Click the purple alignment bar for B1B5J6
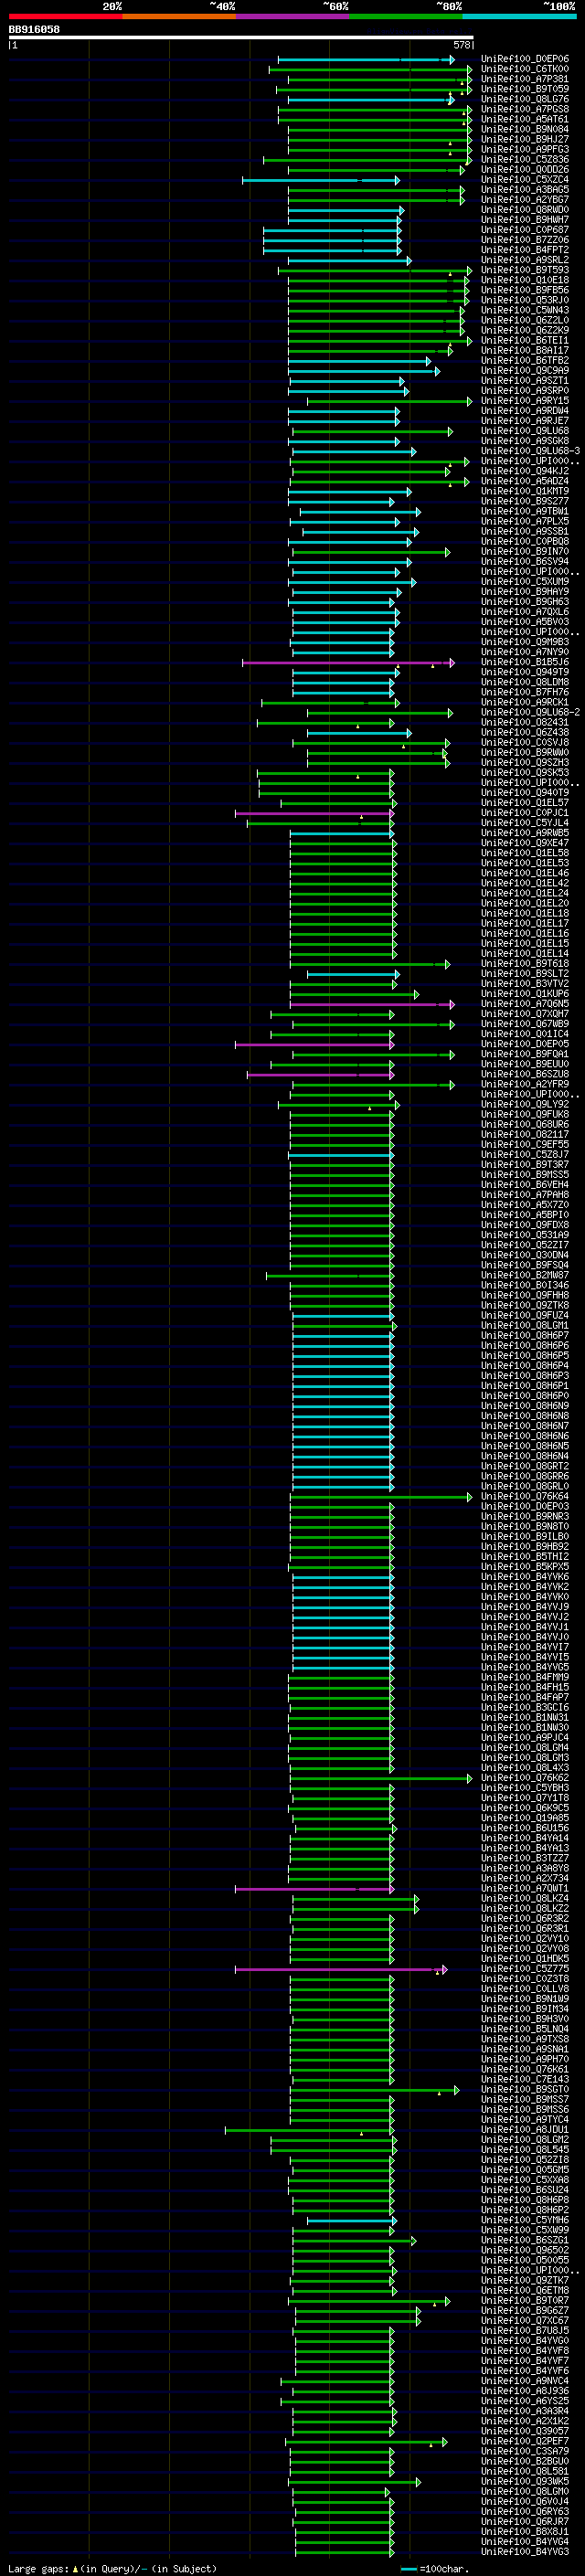 point(348,662)
